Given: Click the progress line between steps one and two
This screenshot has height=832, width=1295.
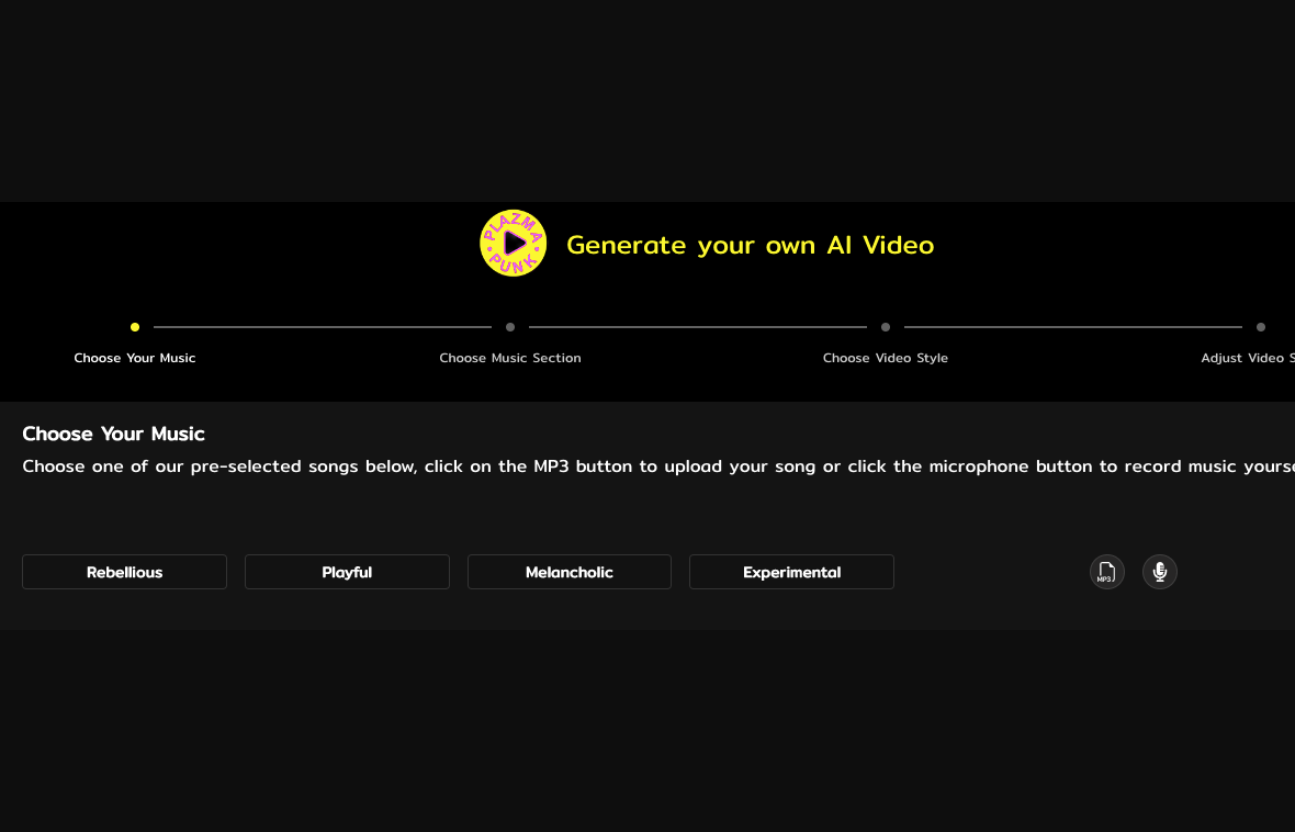Looking at the screenshot, I should tap(322, 327).
